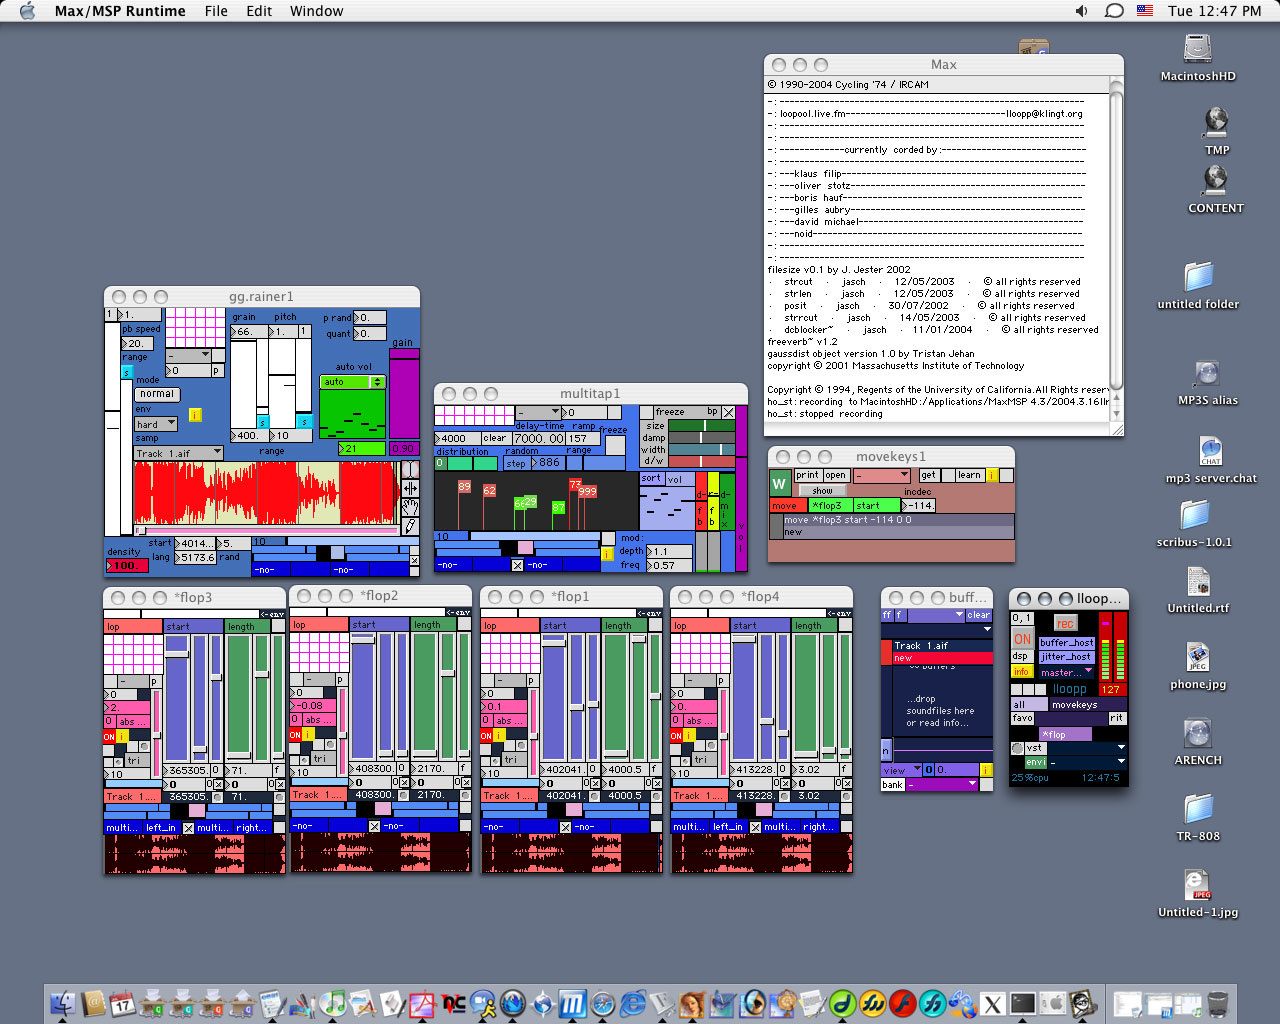Open the flag input menu in menu bar

click(x=1145, y=11)
